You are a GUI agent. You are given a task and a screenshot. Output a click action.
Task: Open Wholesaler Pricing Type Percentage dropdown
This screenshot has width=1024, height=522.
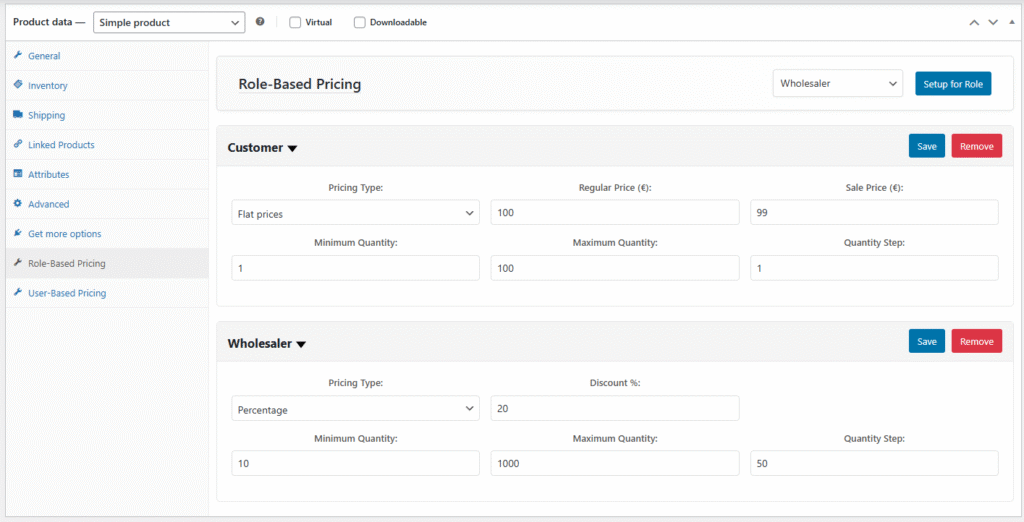[355, 409]
